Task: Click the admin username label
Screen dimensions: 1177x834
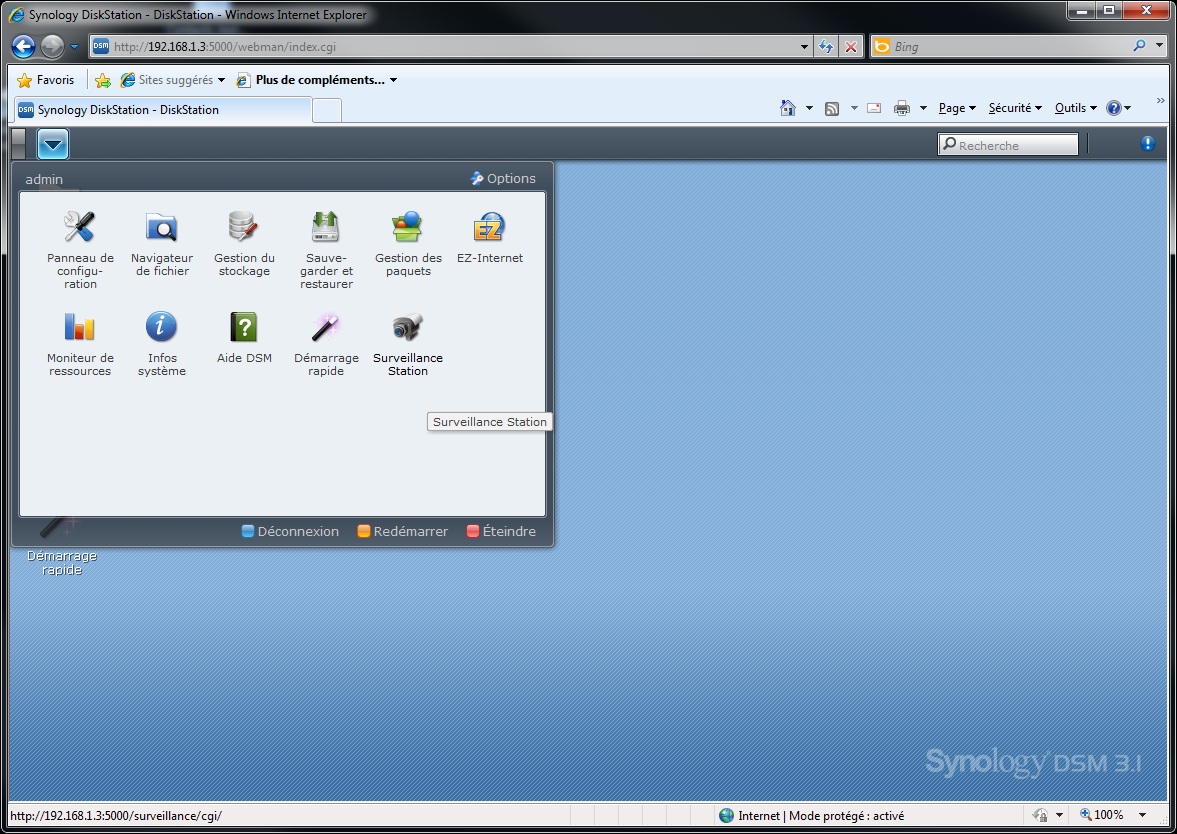Action: click(x=44, y=179)
